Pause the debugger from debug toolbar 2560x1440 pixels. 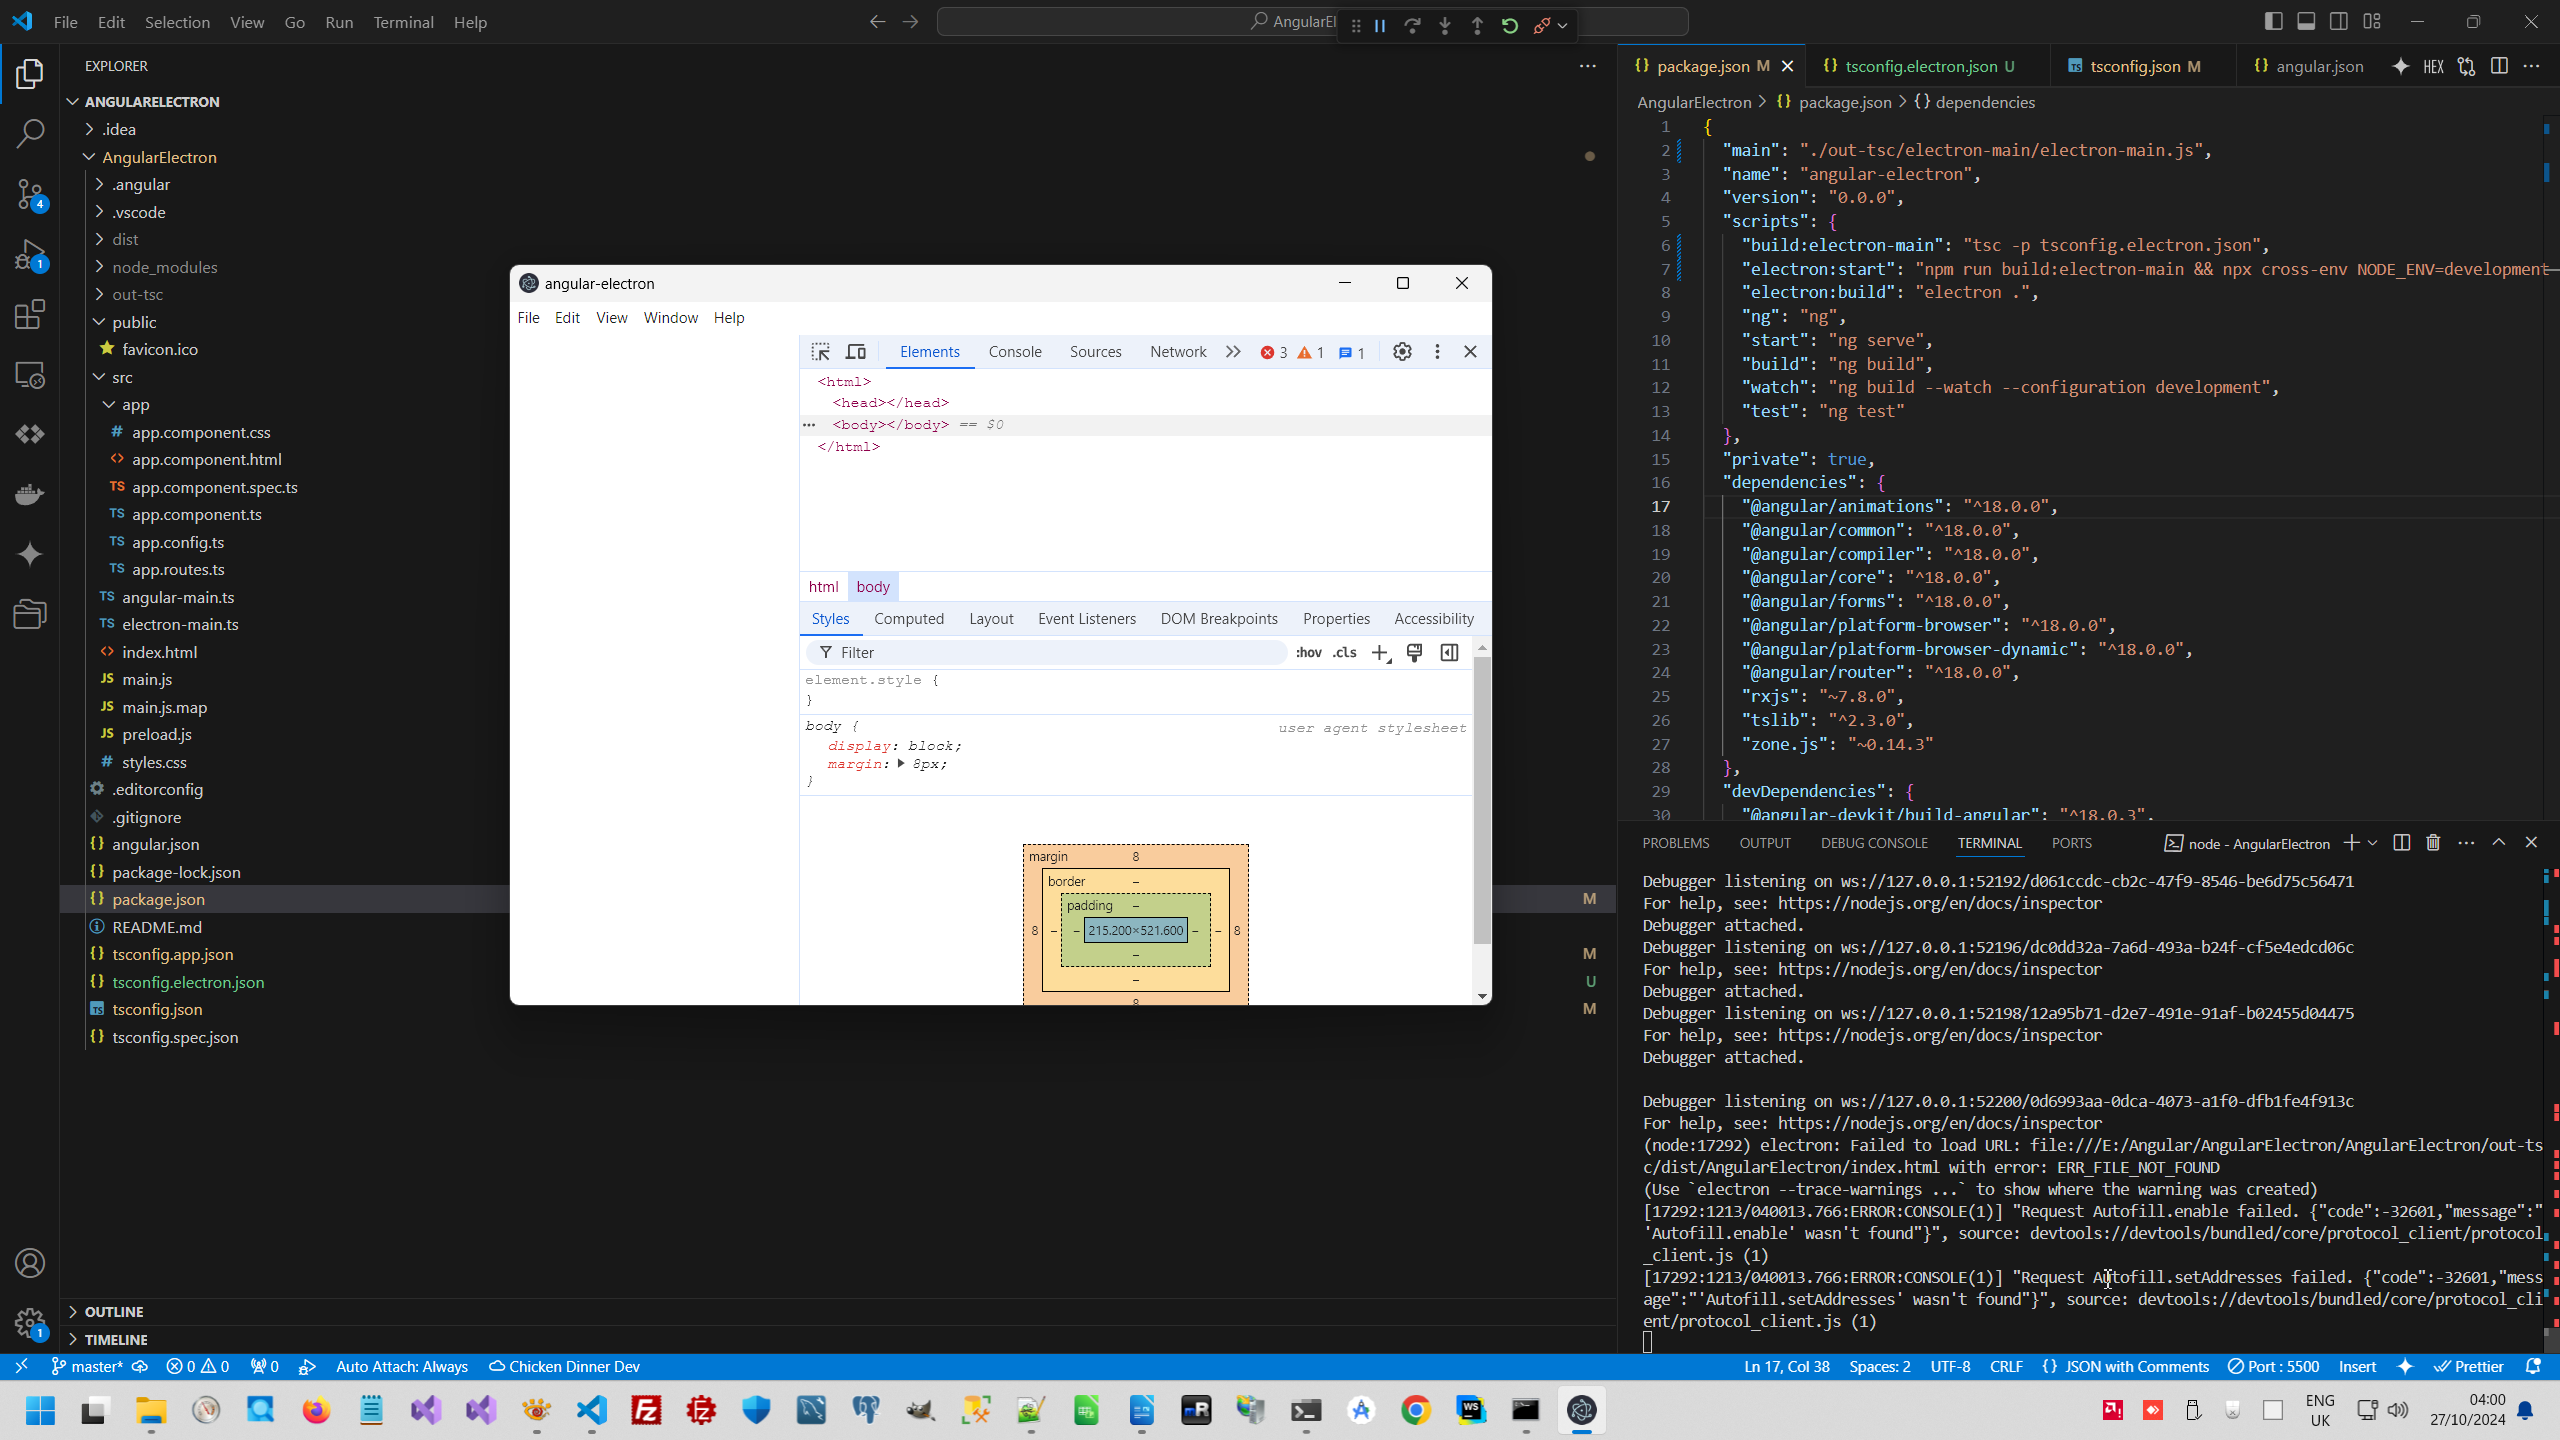click(x=1380, y=25)
